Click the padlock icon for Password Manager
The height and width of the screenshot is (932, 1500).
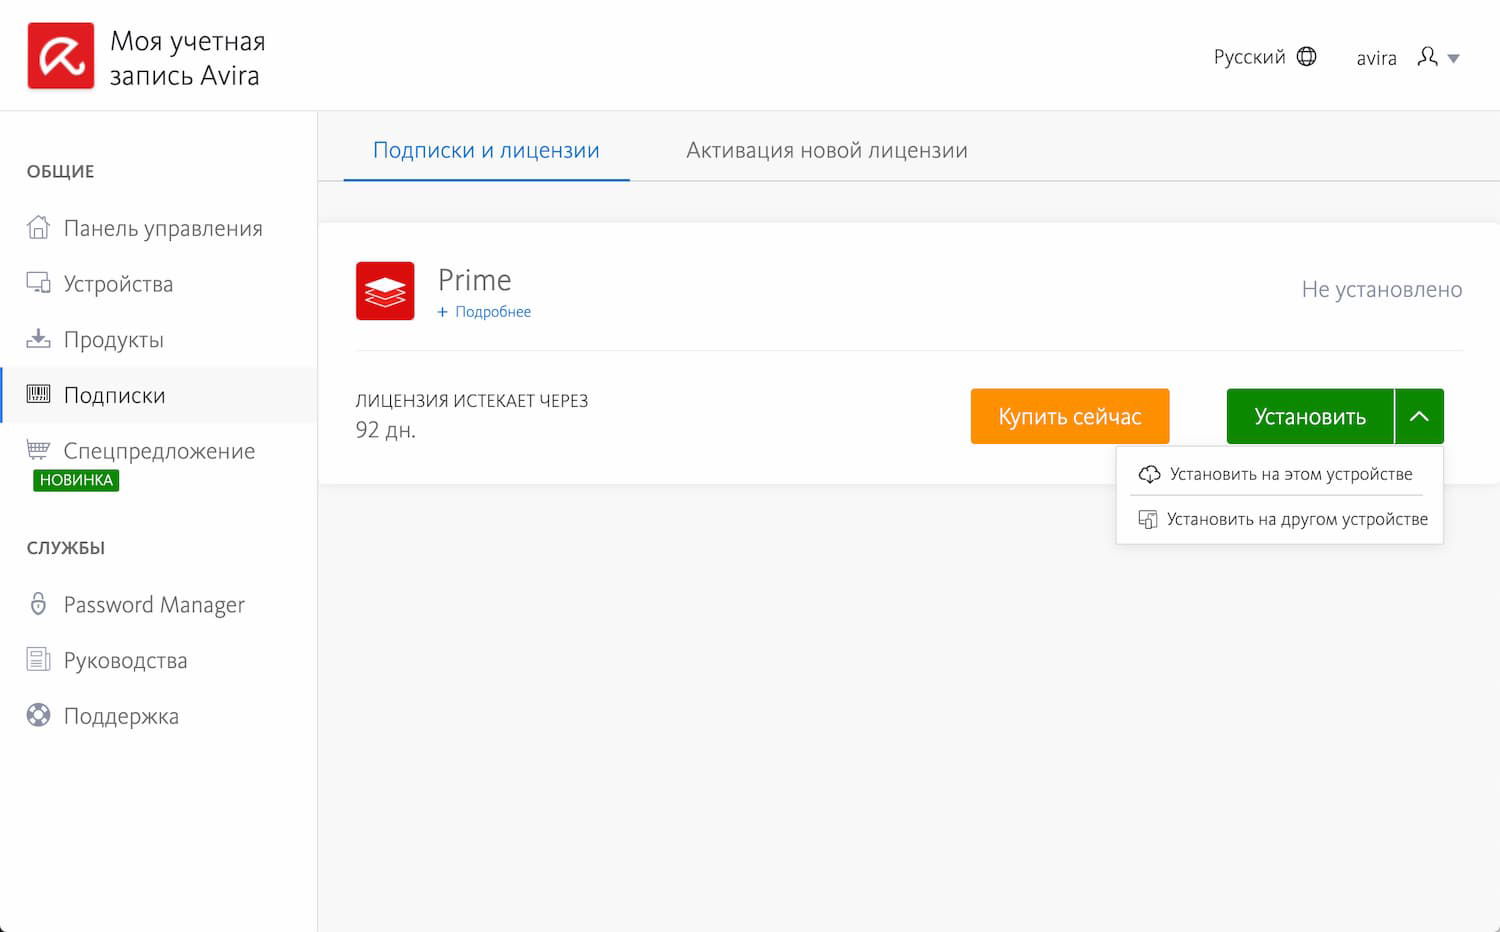[x=38, y=604]
